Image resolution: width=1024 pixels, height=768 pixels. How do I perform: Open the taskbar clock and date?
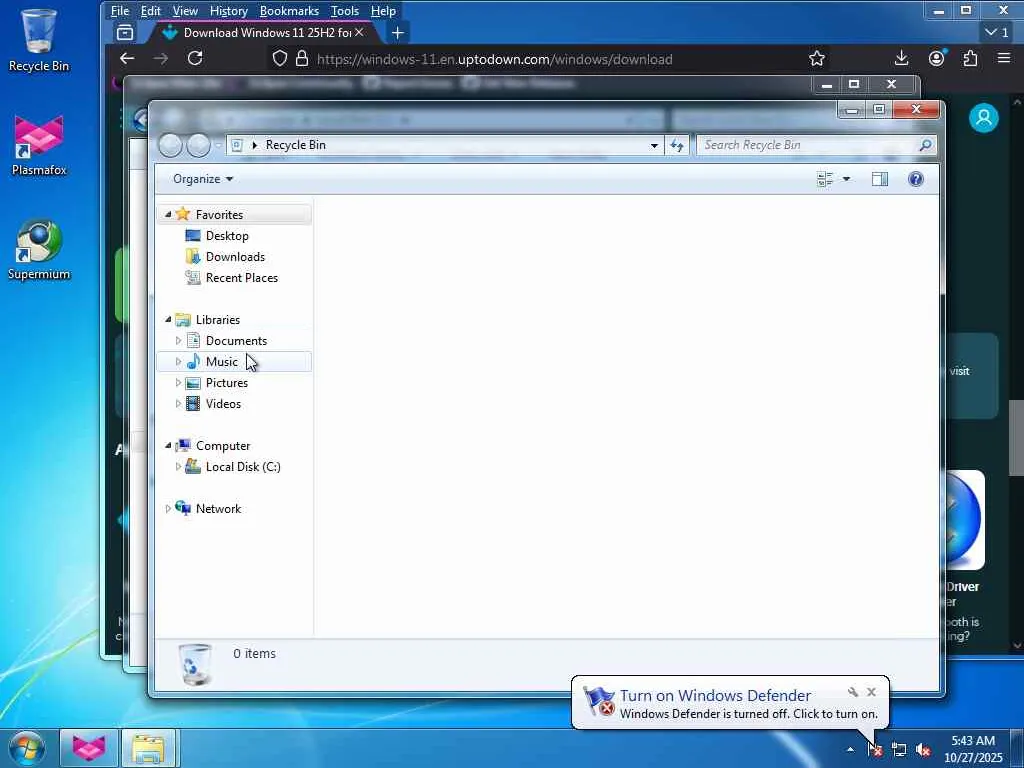973,749
